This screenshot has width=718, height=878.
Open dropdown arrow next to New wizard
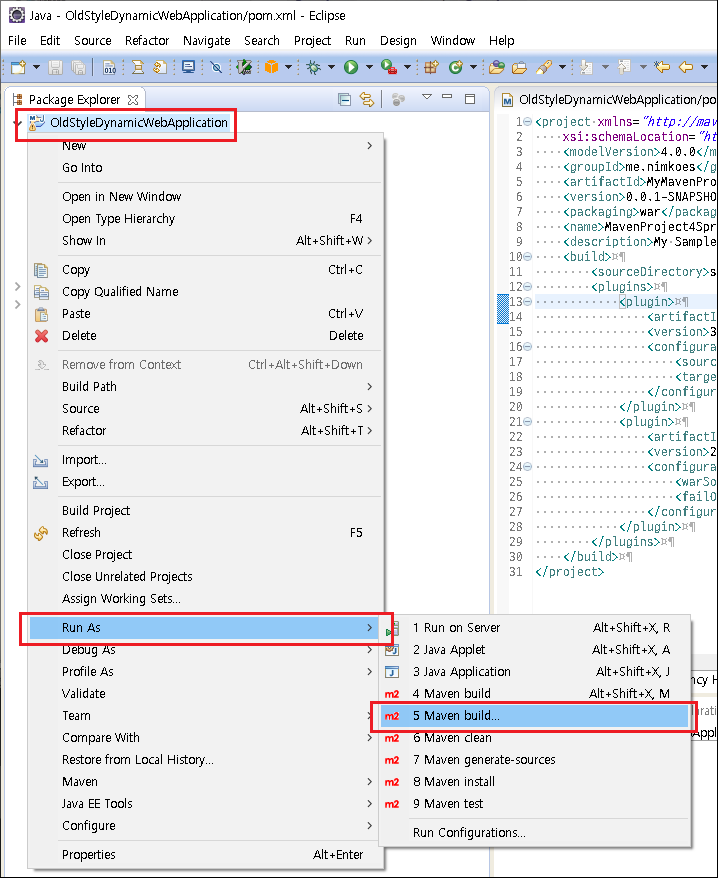(36, 68)
